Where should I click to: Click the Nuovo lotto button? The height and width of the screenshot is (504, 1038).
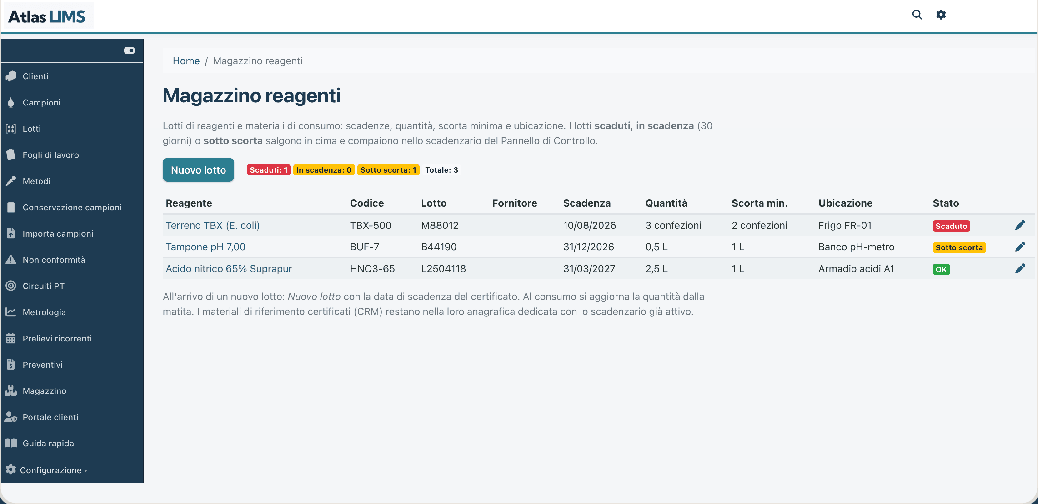pos(199,170)
